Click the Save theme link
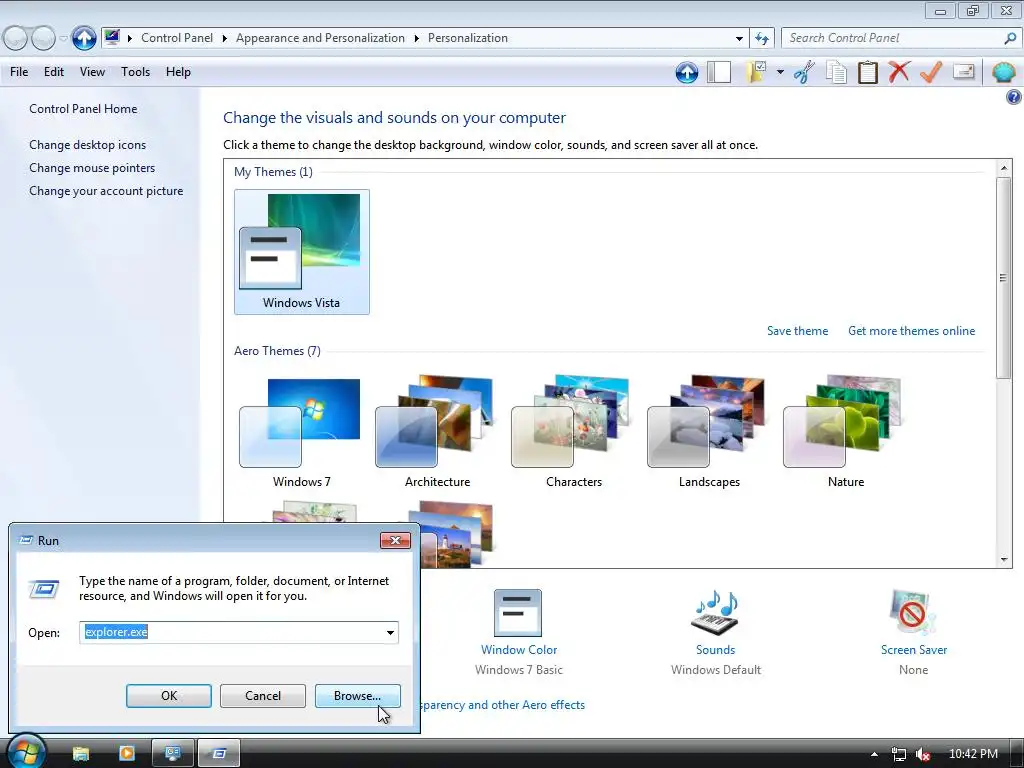This screenshot has width=1024, height=768. point(797,331)
